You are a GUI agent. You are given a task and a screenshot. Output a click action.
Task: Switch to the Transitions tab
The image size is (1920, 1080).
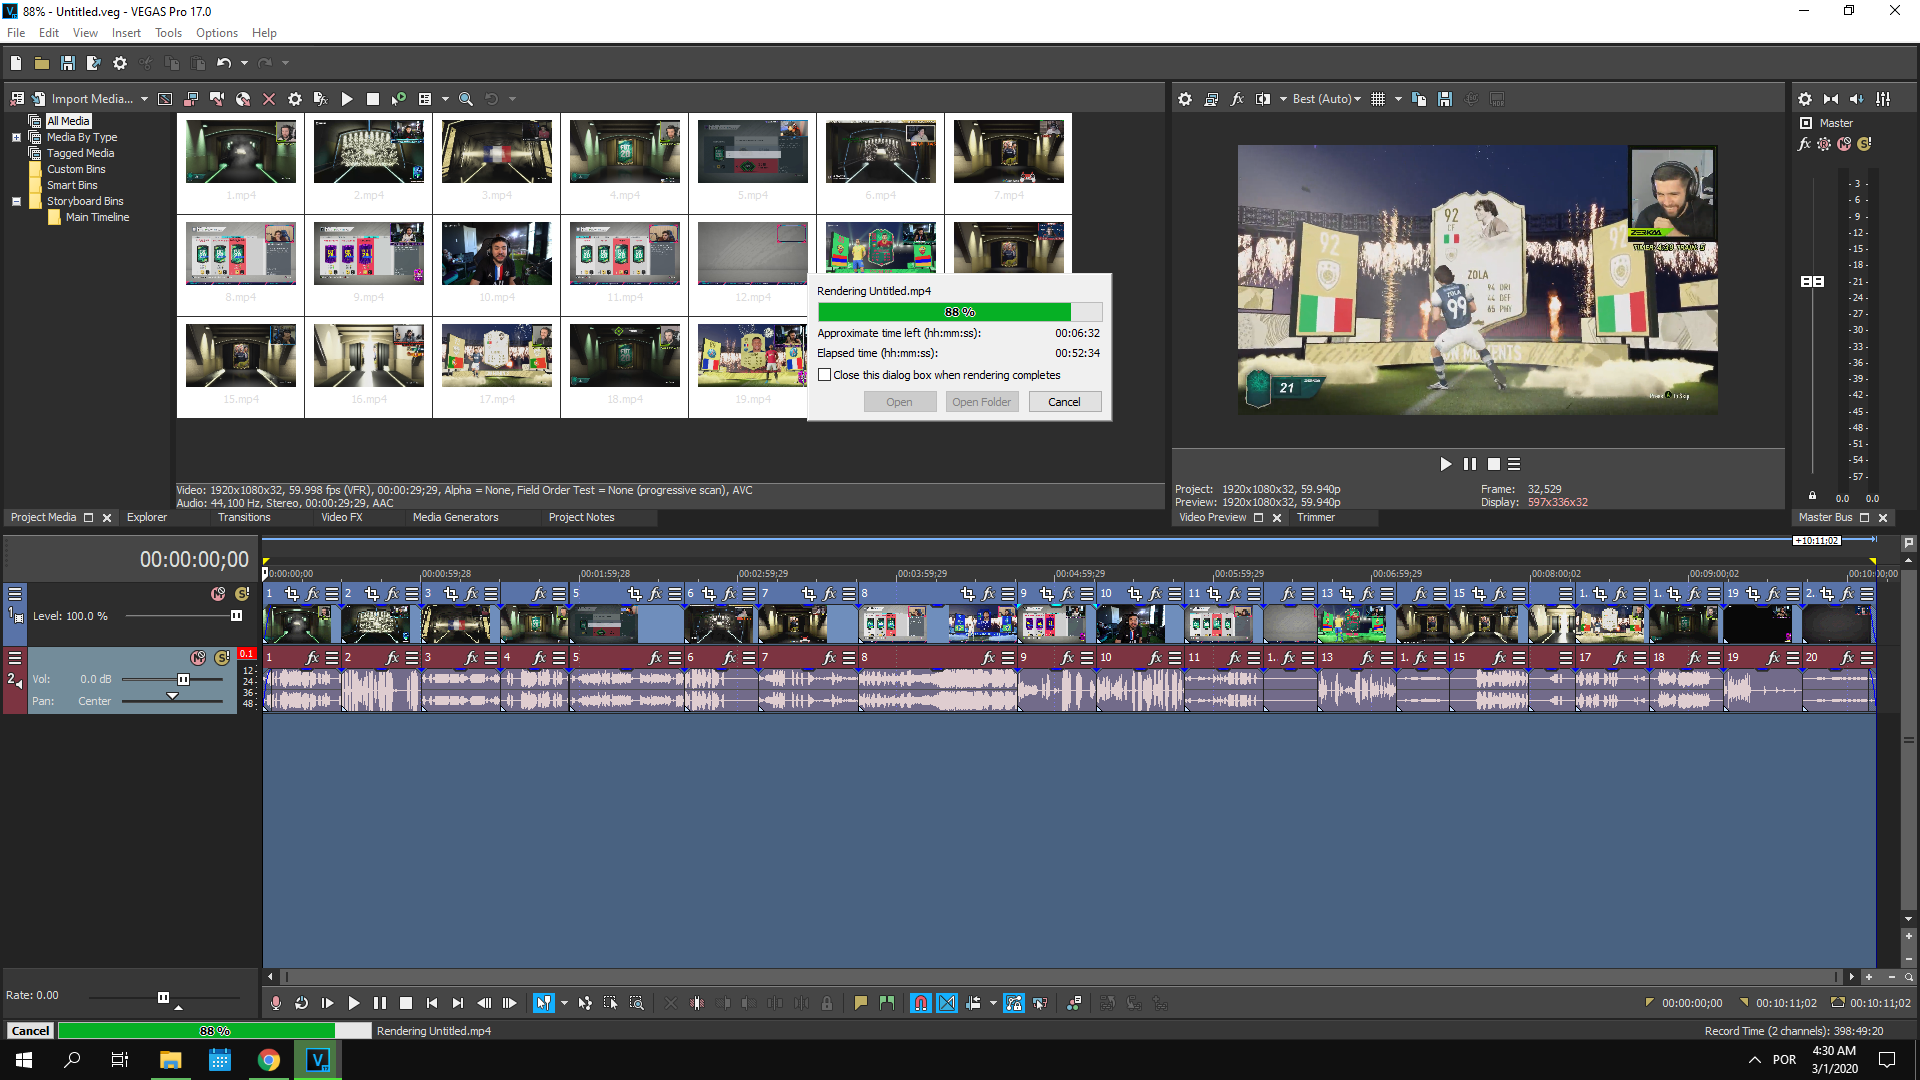[x=244, y=518]
